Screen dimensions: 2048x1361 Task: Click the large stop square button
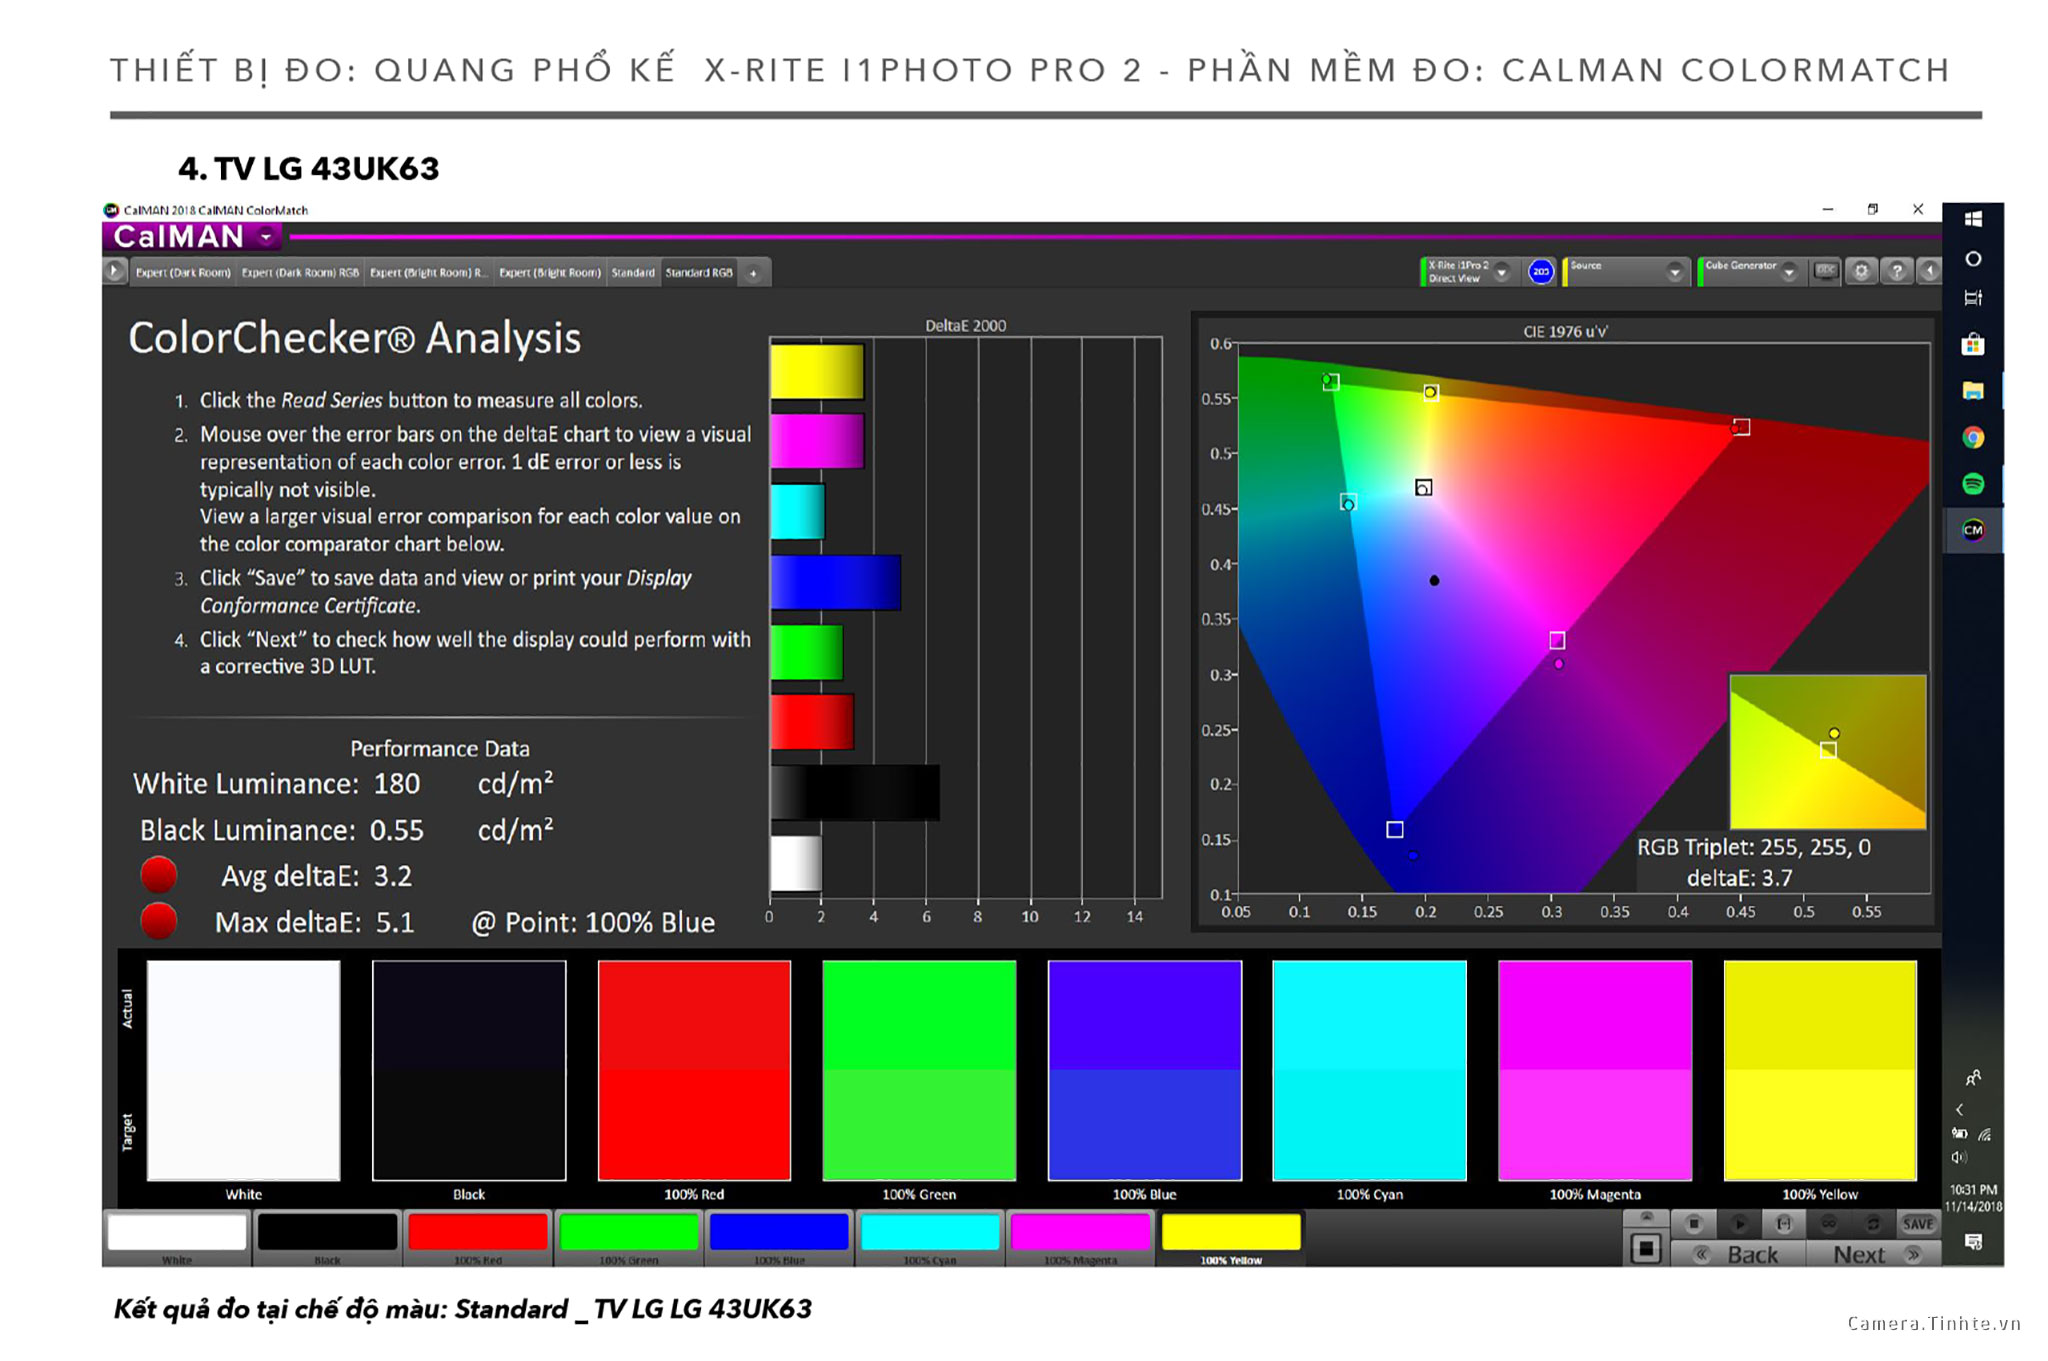coord(1646,1248)
